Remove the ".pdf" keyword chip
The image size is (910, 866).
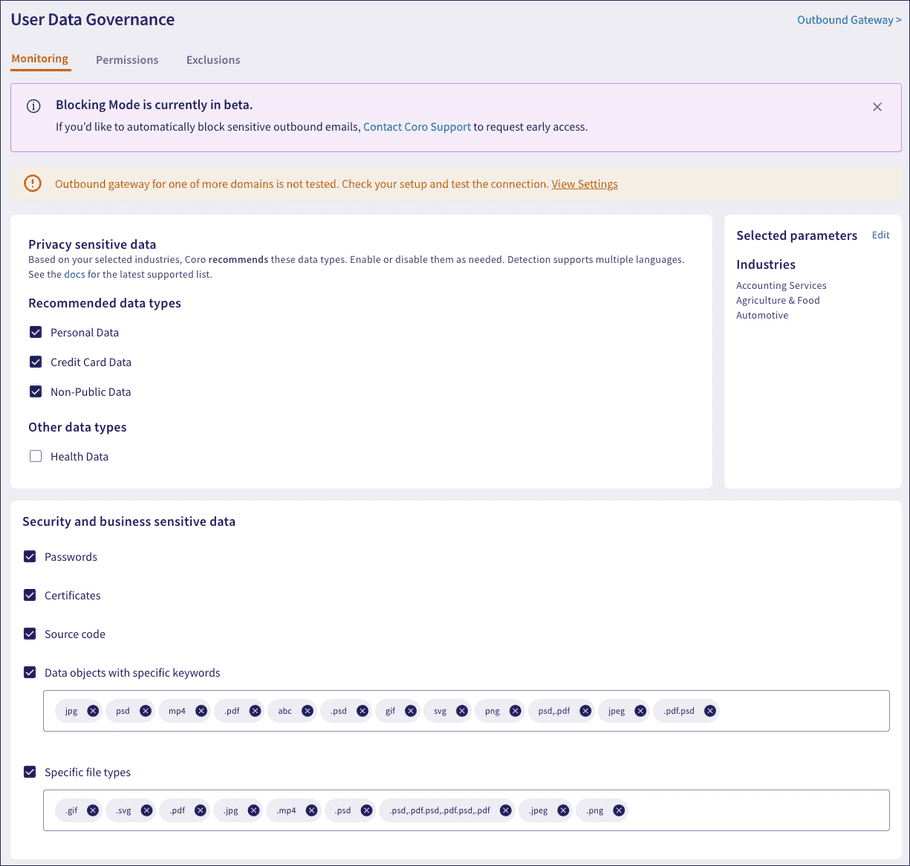click(x=255, y=711)
